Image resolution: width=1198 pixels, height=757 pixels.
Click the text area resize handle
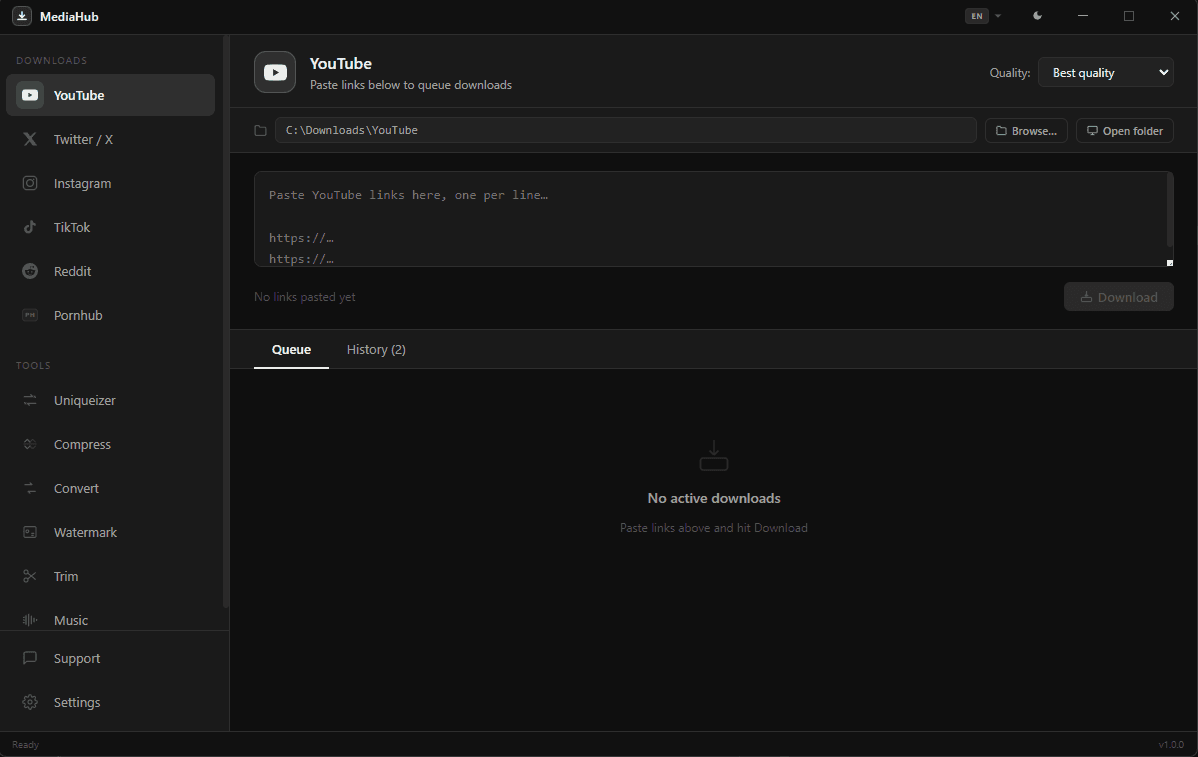coord(1170,263)
